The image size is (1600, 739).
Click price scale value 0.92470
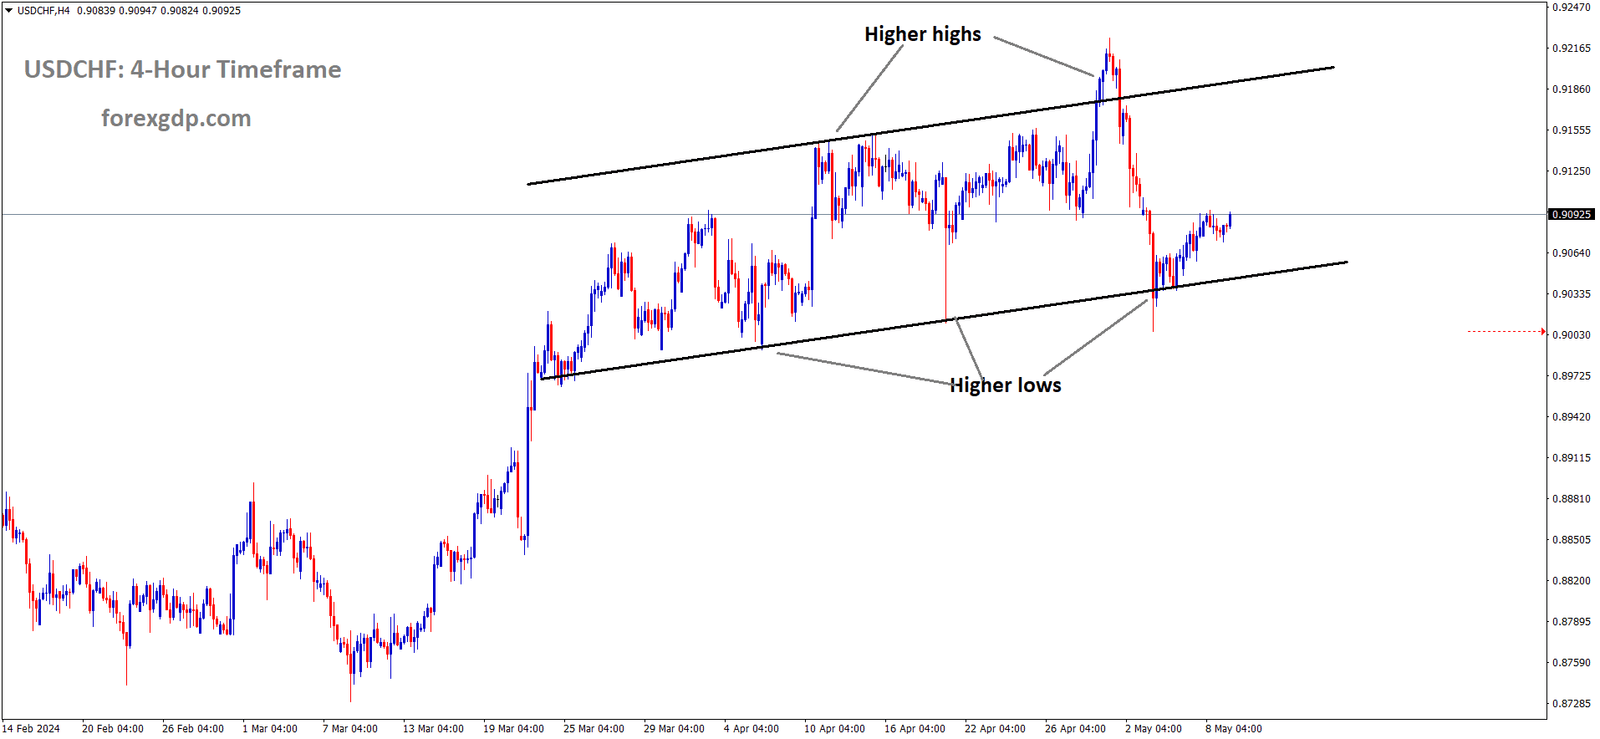click(x=1571, y=7)
